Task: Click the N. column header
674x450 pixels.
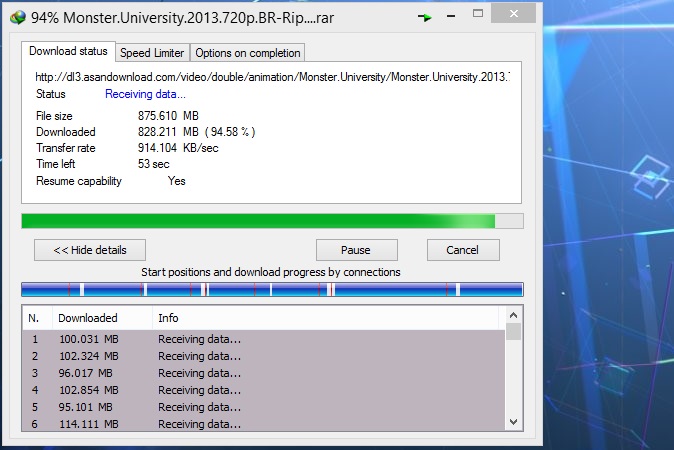Action: point(37,318)
